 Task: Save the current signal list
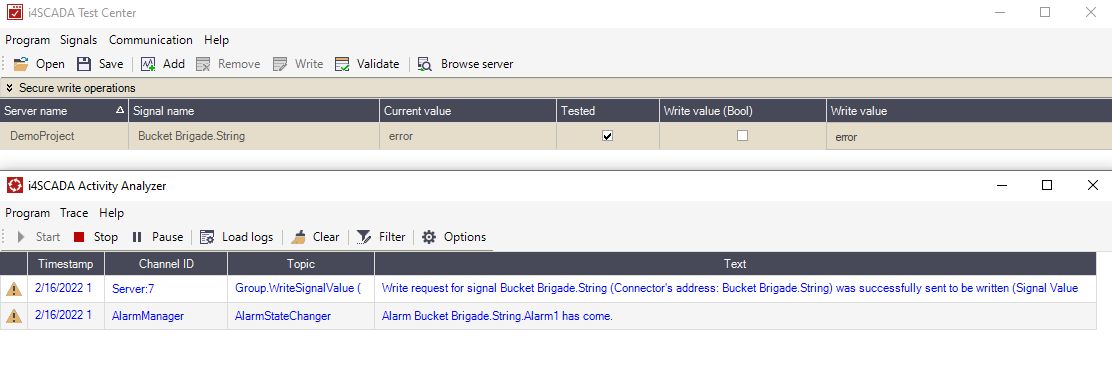100,64
